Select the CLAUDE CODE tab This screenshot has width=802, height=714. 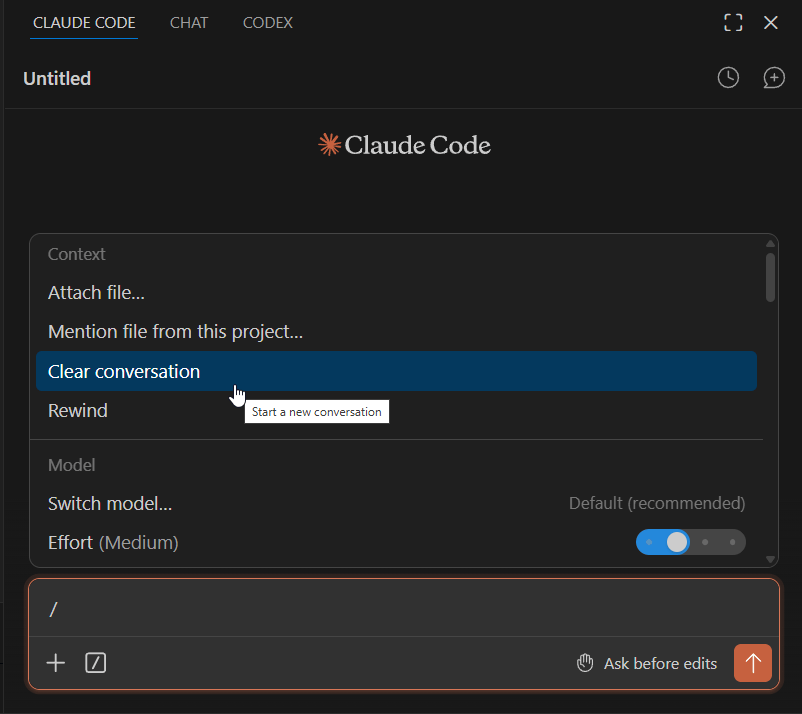click(x=84, y=23)
